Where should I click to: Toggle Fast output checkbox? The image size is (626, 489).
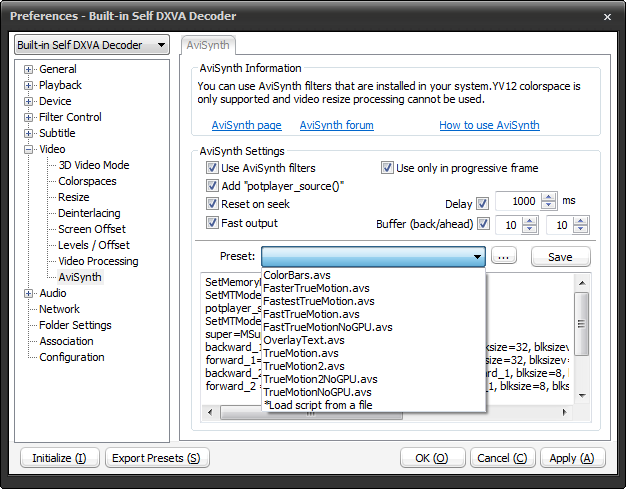[x=212, y=223]
